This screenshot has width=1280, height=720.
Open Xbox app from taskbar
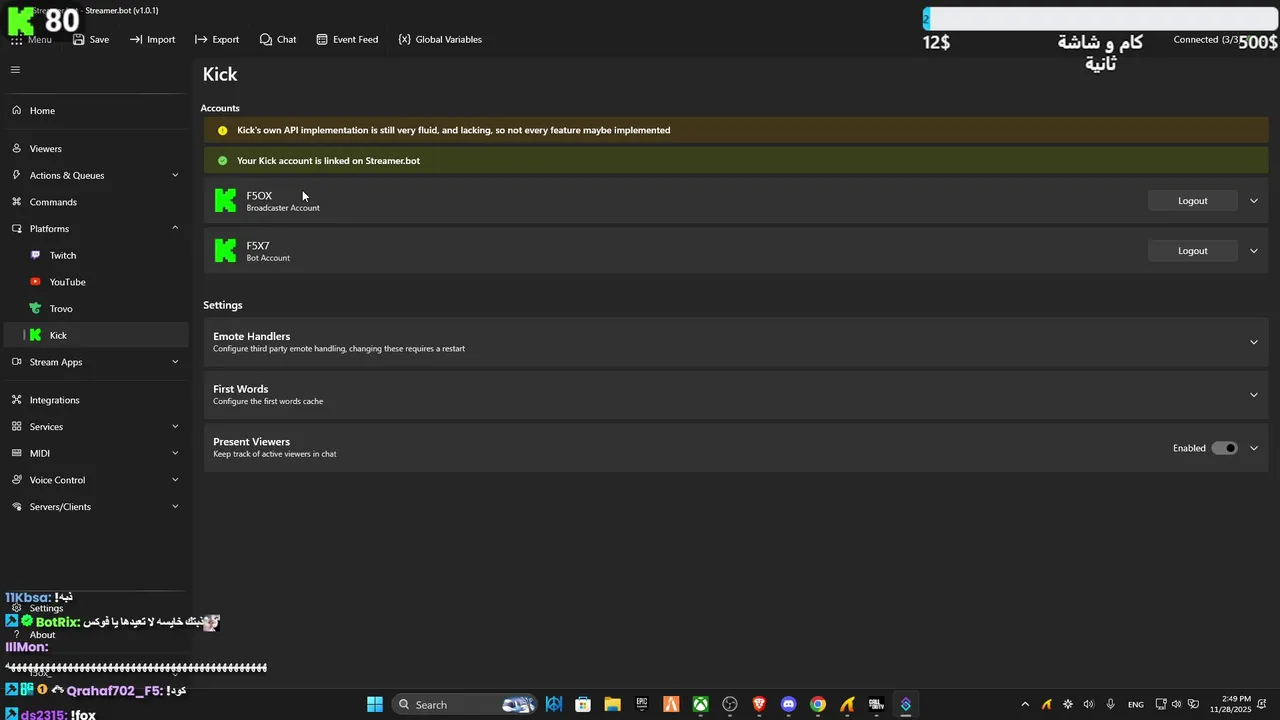tap(701, 705)
